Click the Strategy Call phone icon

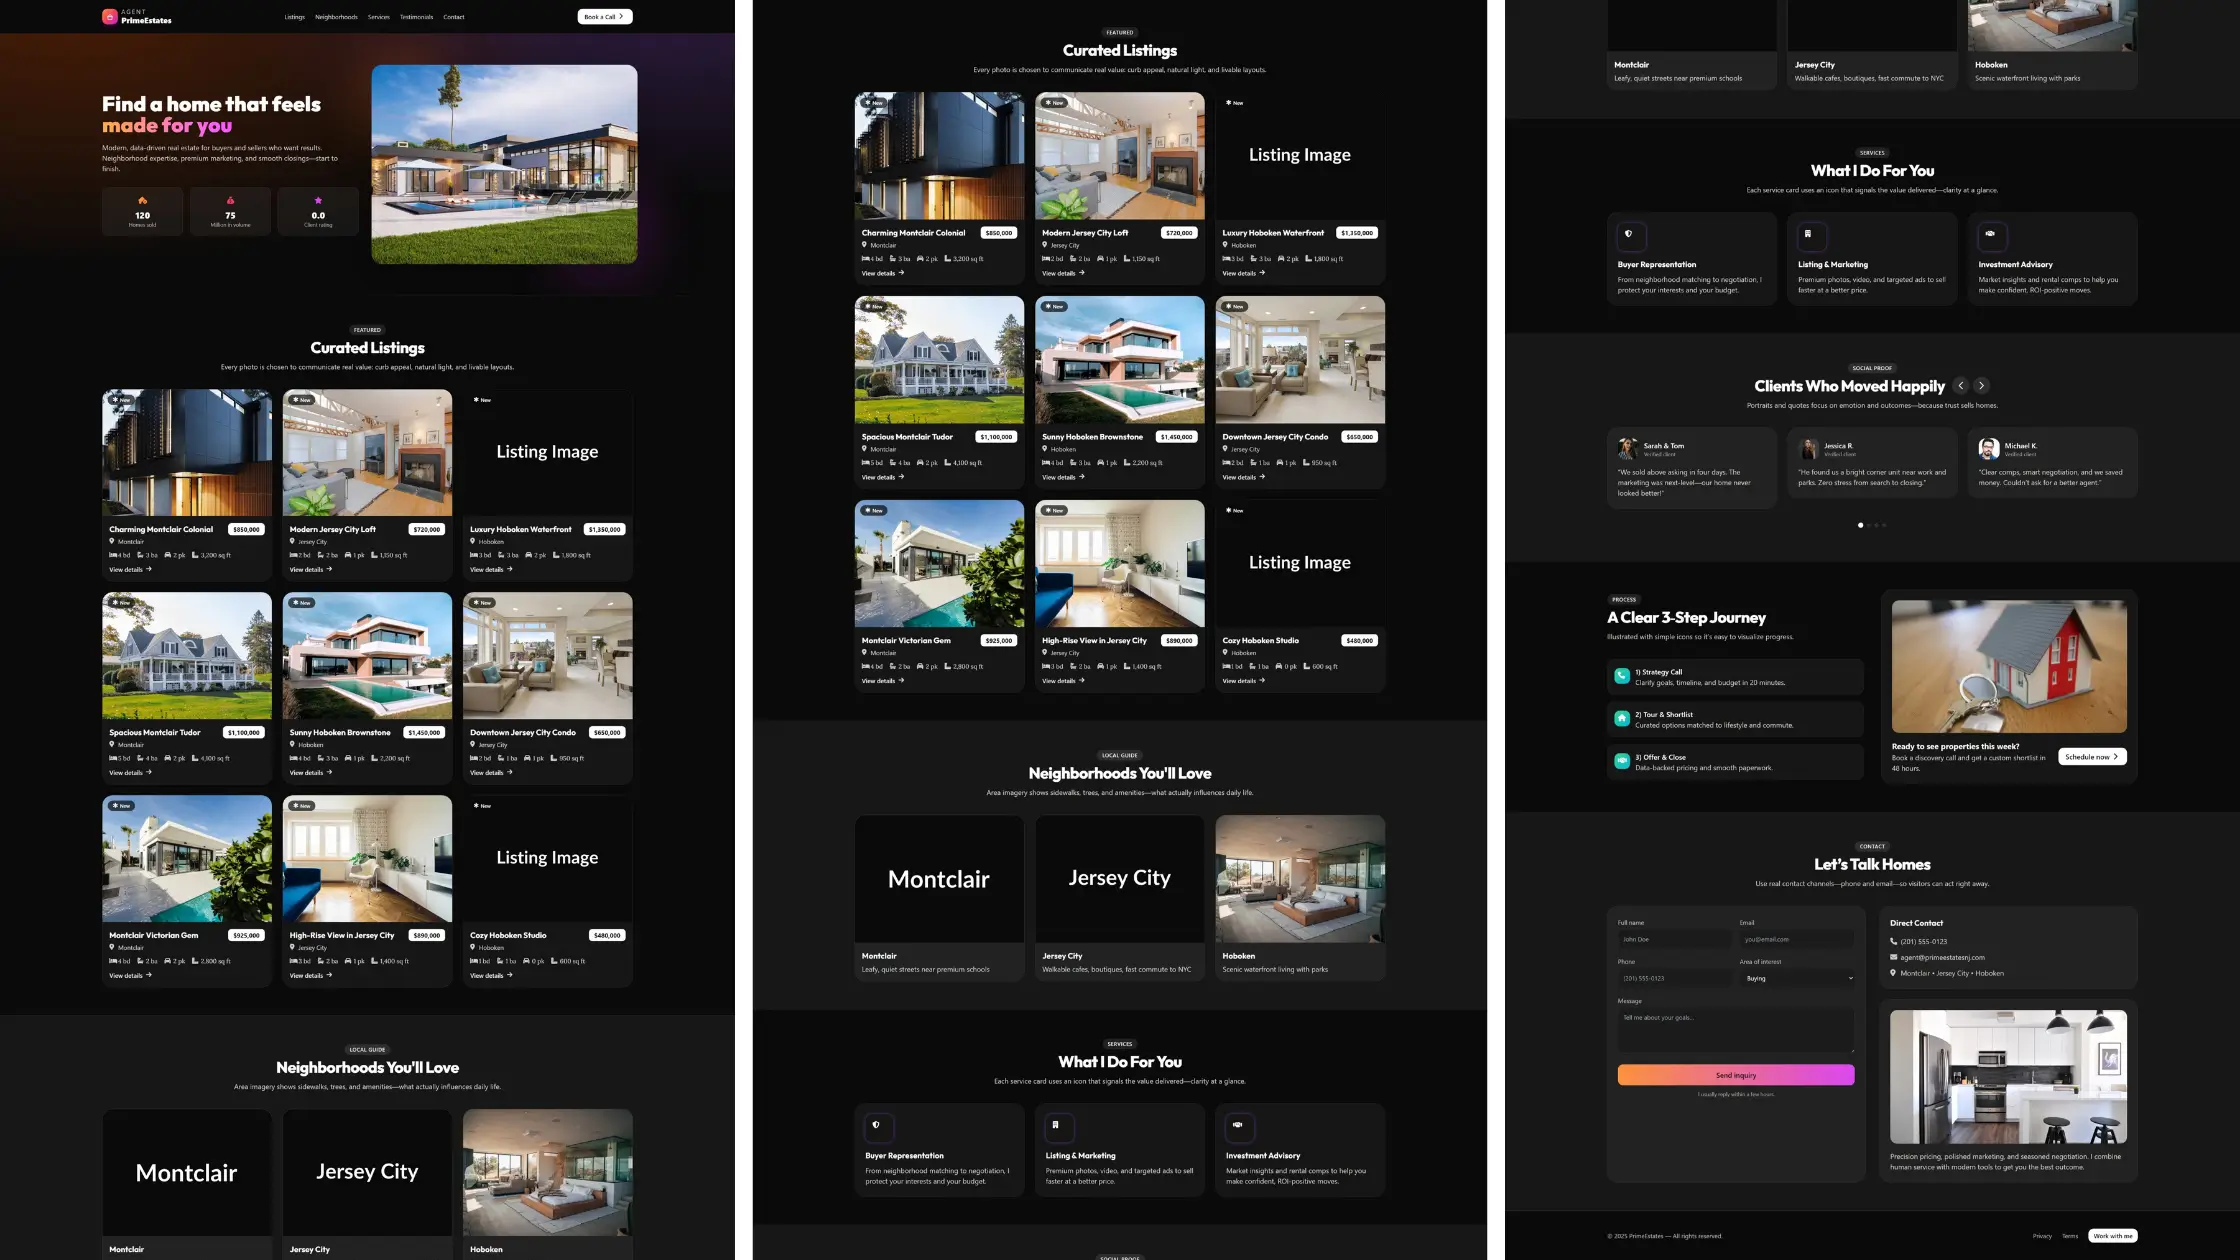click(x=1622, y=676)
